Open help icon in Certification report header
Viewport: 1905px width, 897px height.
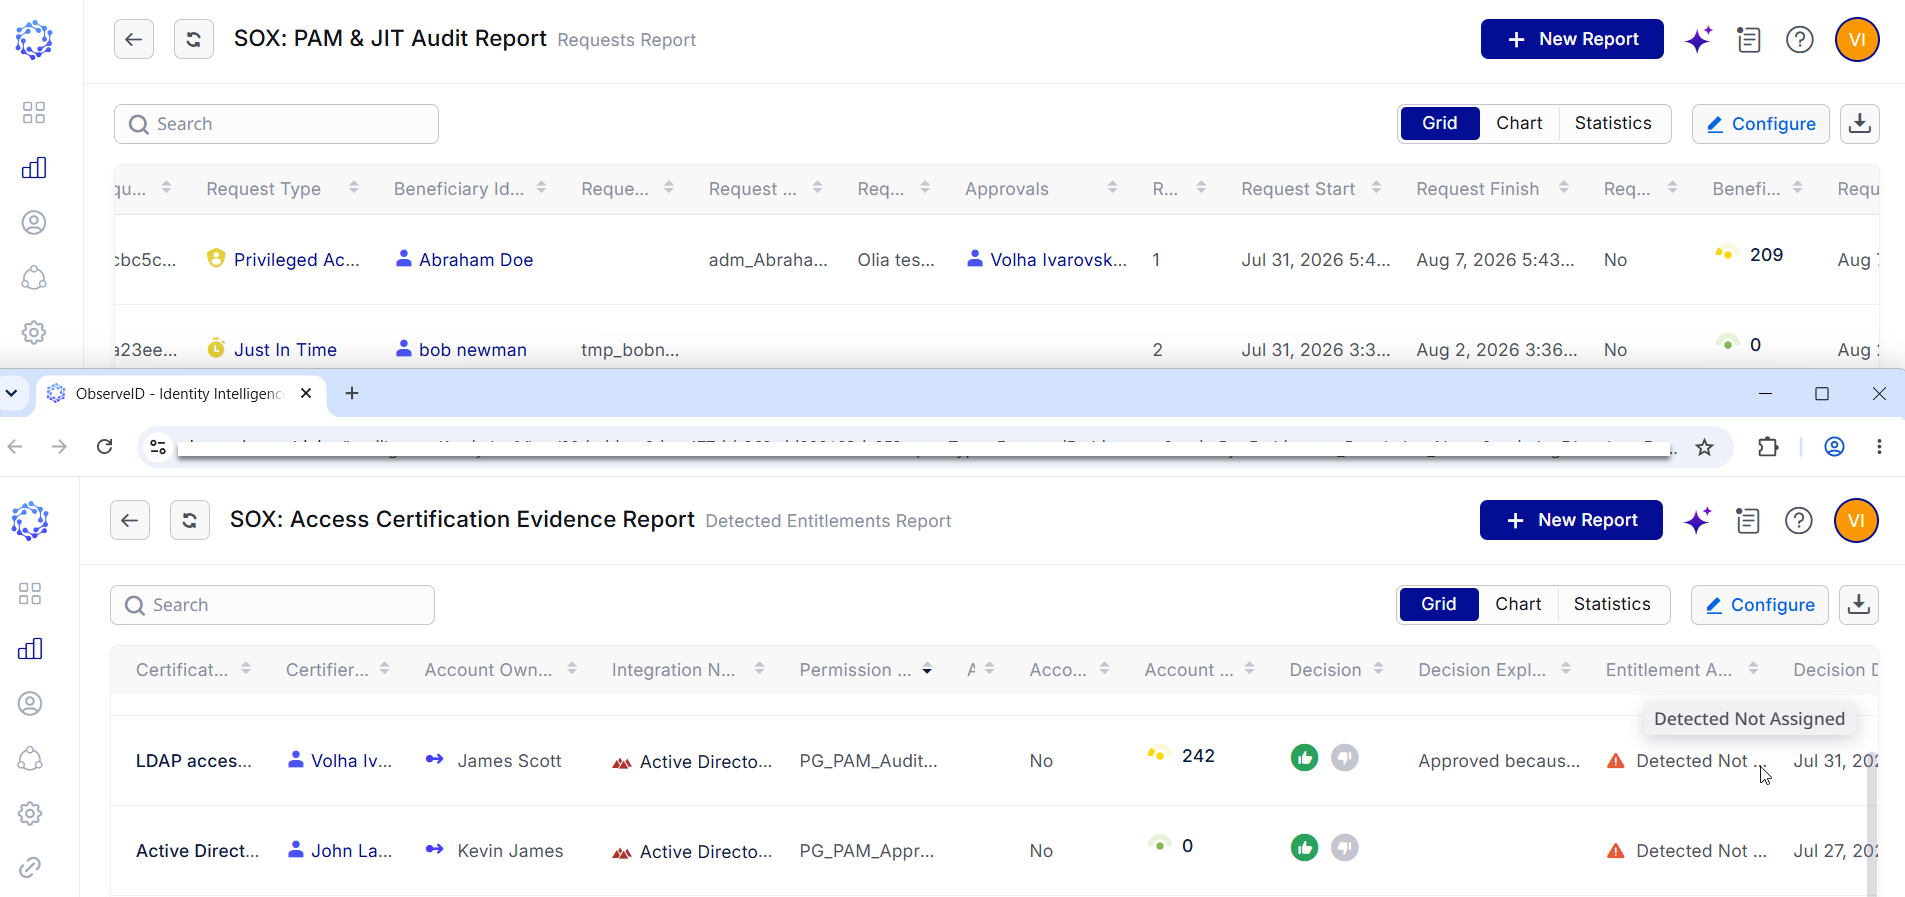point(1799,520)
